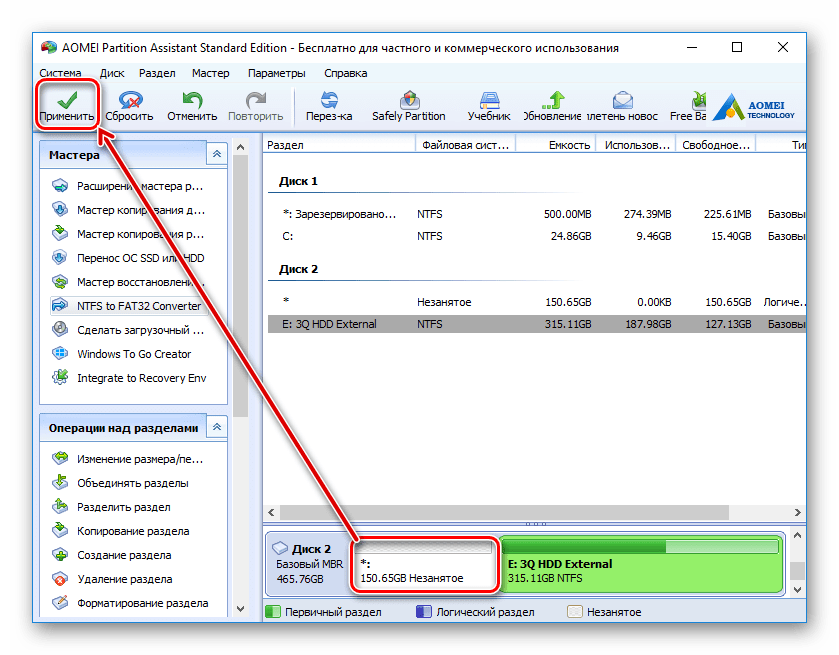Sort by the Емкость column header
The width and height of the screenshot is (839, 655).
pos(556,145)
